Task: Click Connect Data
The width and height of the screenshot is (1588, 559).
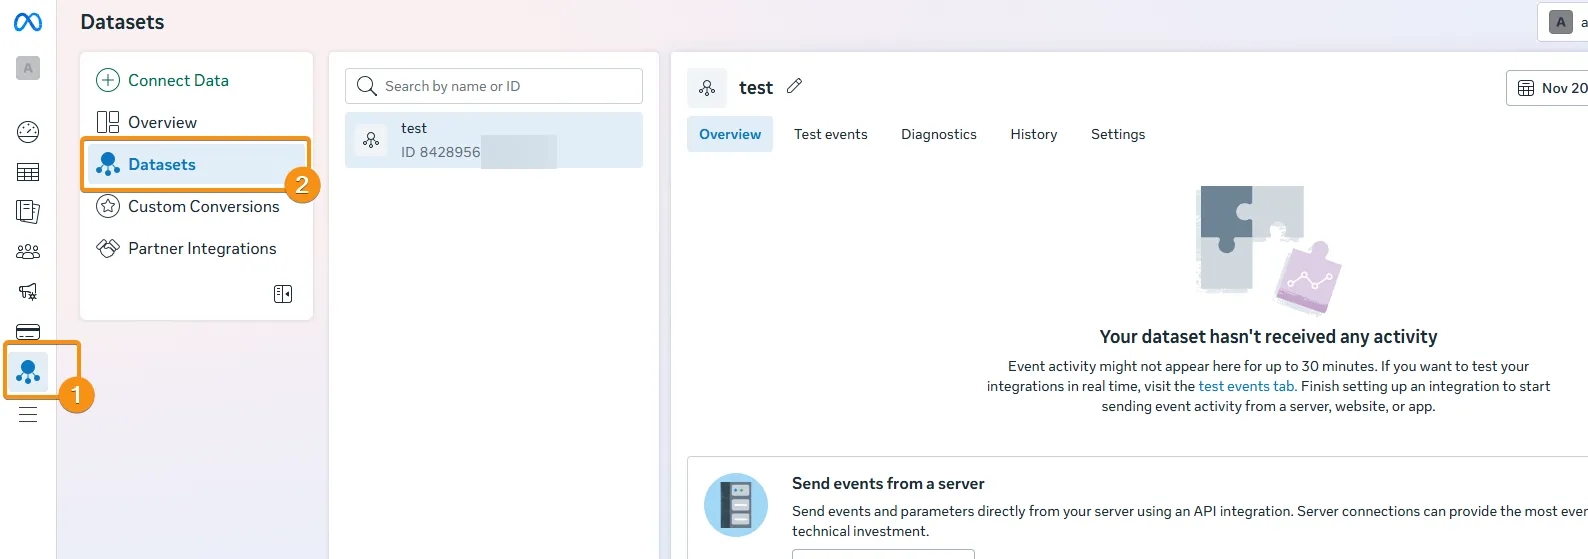Action: coord(178,80)
